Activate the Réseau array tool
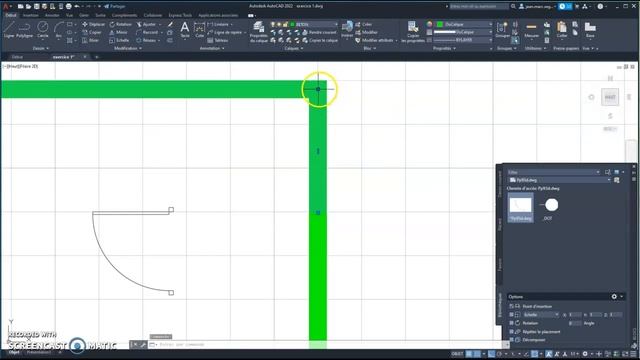640x360 pixels. click(146, 40)
